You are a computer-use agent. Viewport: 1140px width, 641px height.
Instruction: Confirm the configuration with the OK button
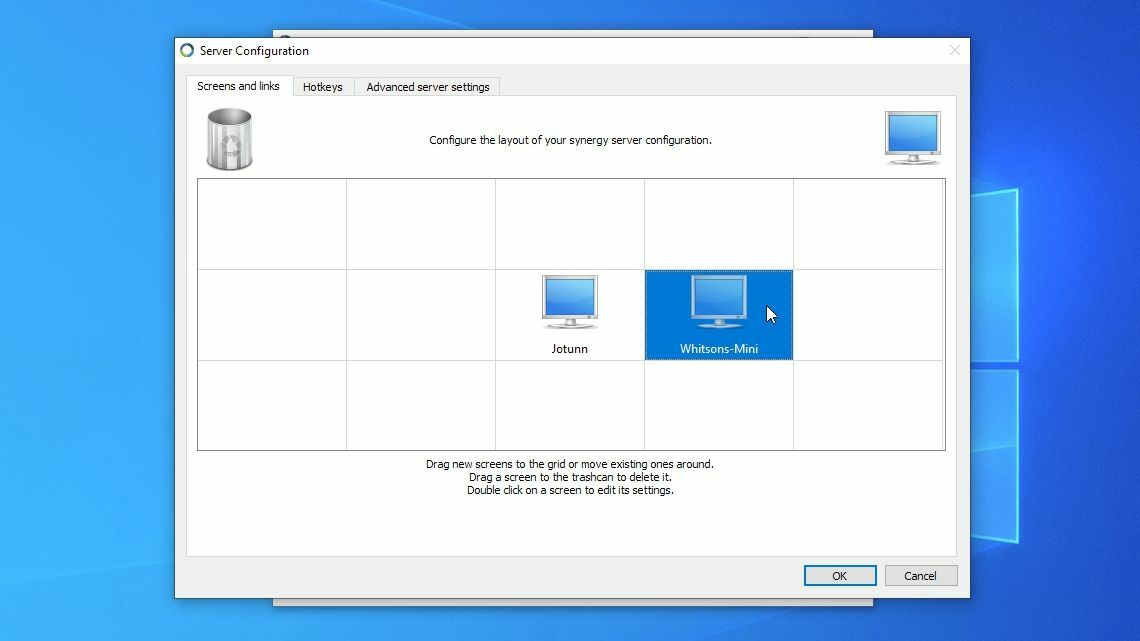point(839,575)
